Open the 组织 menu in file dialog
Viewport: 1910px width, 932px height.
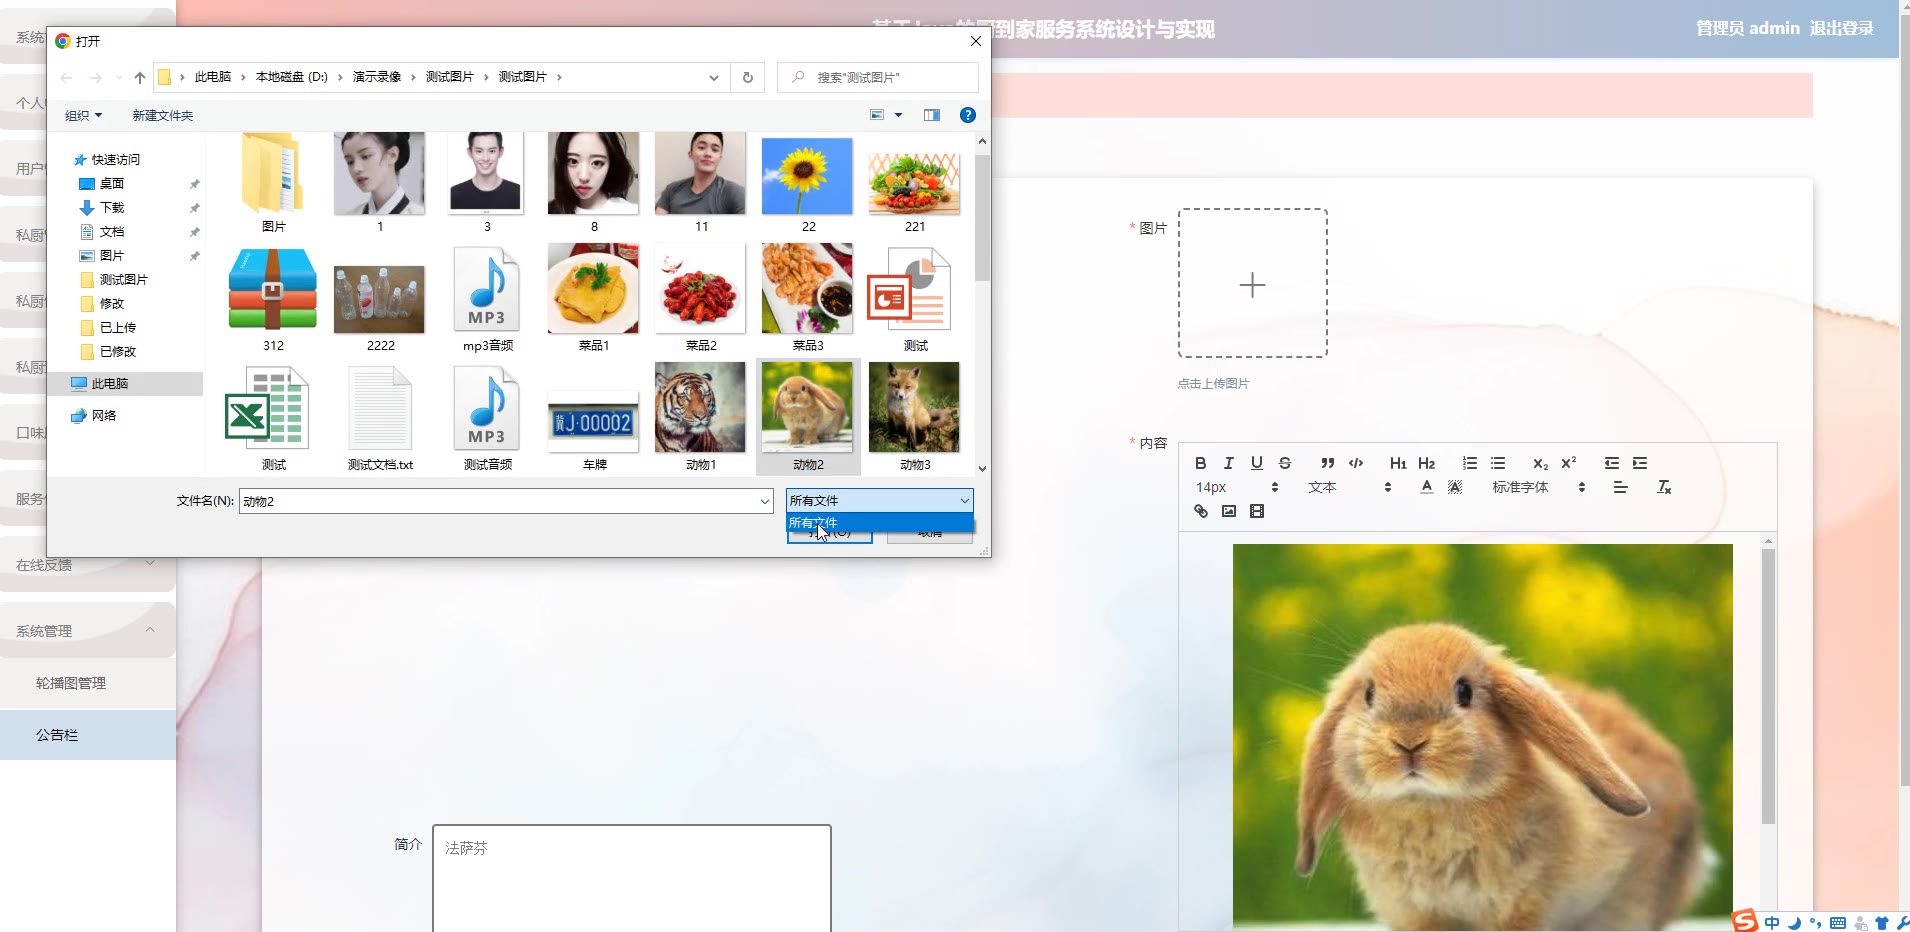pos(83,115)
